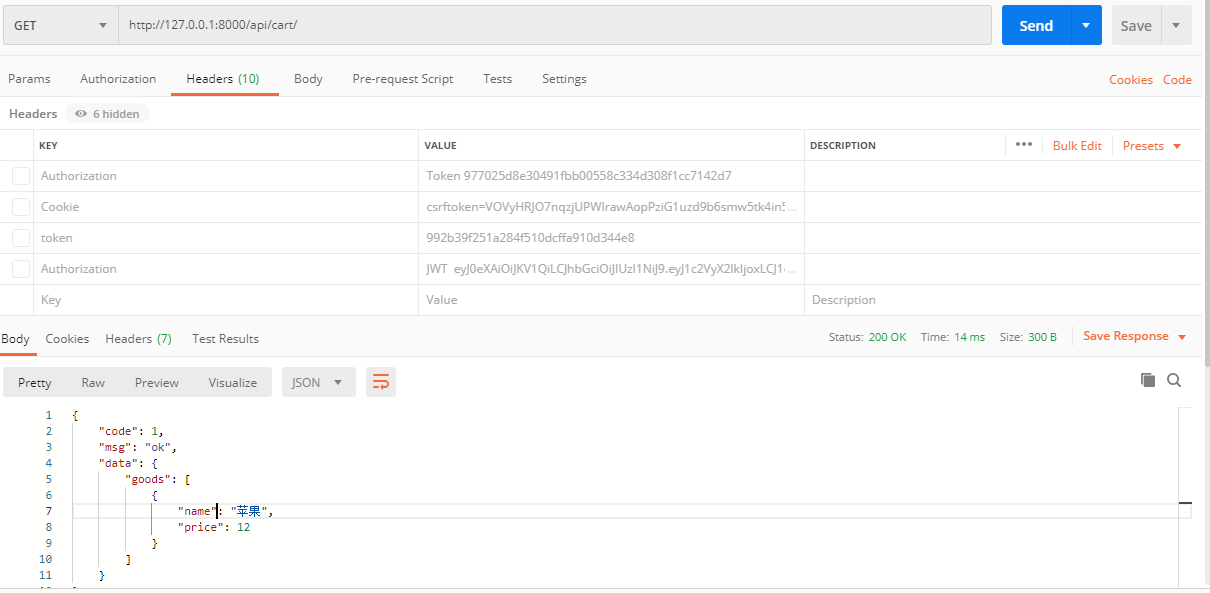Select the request Headers (10) tab

223,79
